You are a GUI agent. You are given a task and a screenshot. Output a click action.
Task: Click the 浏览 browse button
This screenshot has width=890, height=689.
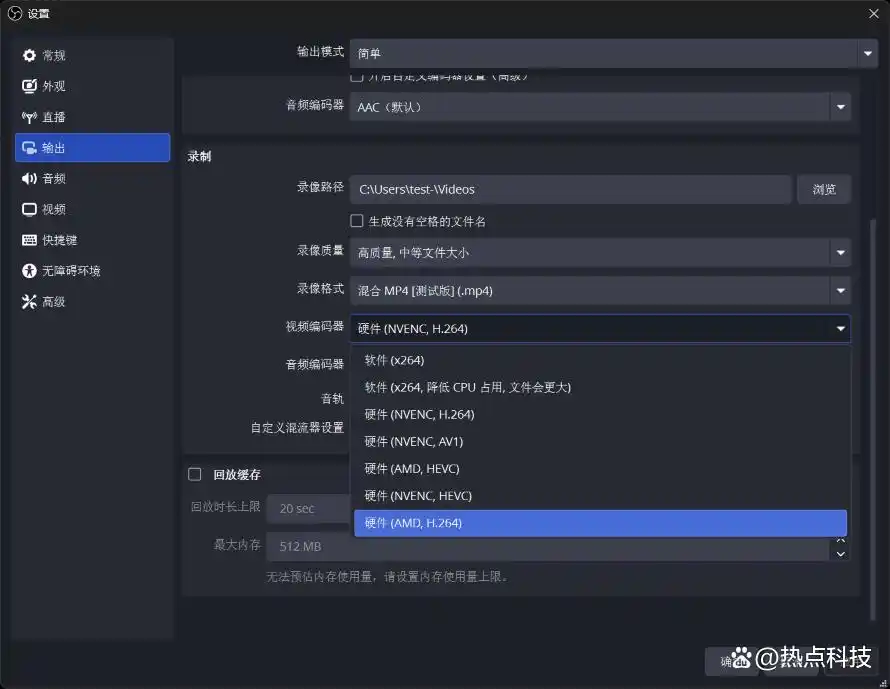coord(824,189)
